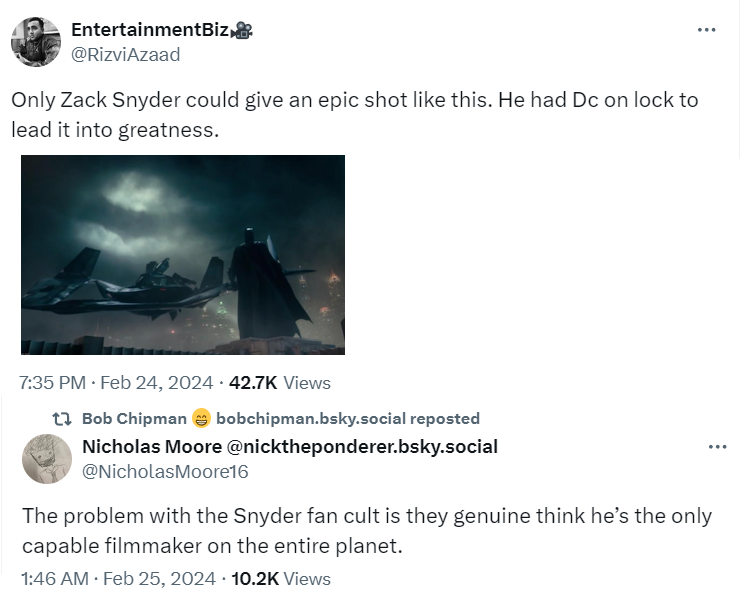
Task: Go to the @NicholasMoore16 handle
Action: (x=165, y=470)
